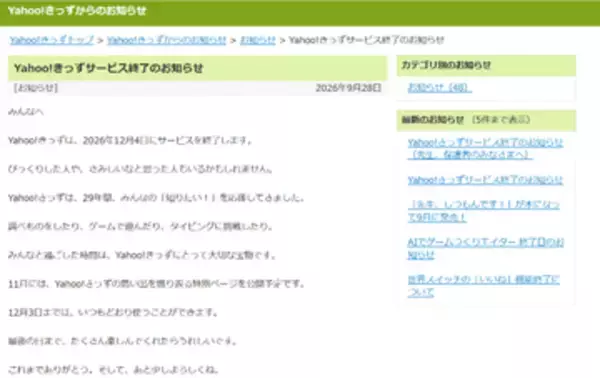Viewport: 600px width, 378px height.
Task: Open the AIでゲームつくり notice link
Action: pos(486,248)
